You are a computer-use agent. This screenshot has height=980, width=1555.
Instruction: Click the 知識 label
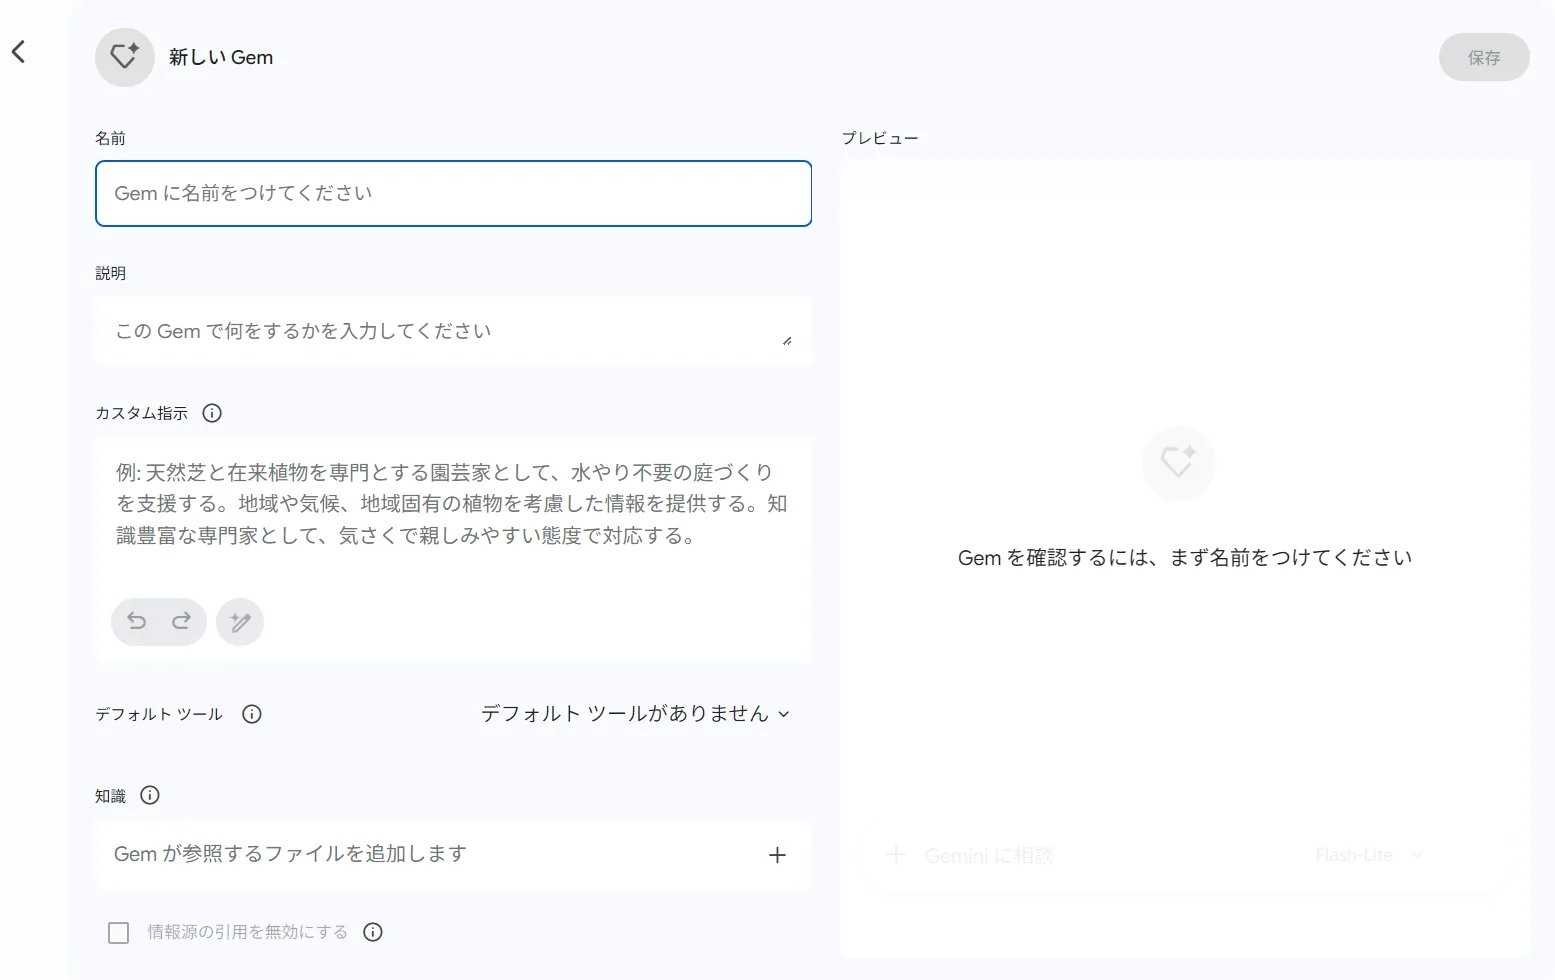110,796
